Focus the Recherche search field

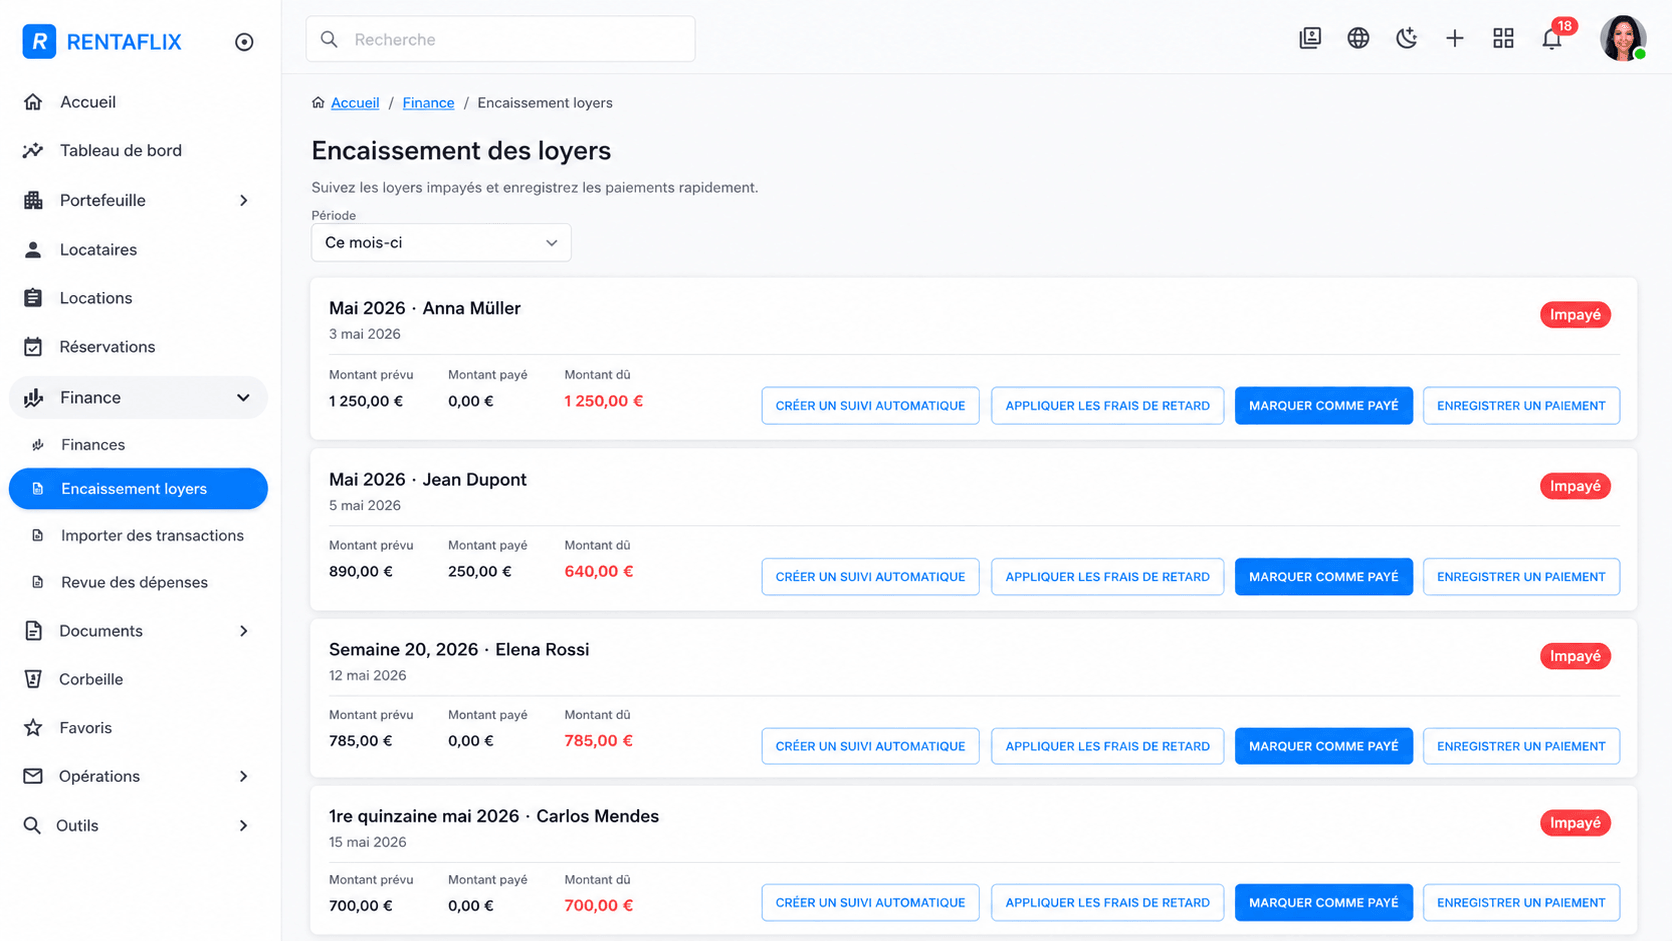coord(500,39)
